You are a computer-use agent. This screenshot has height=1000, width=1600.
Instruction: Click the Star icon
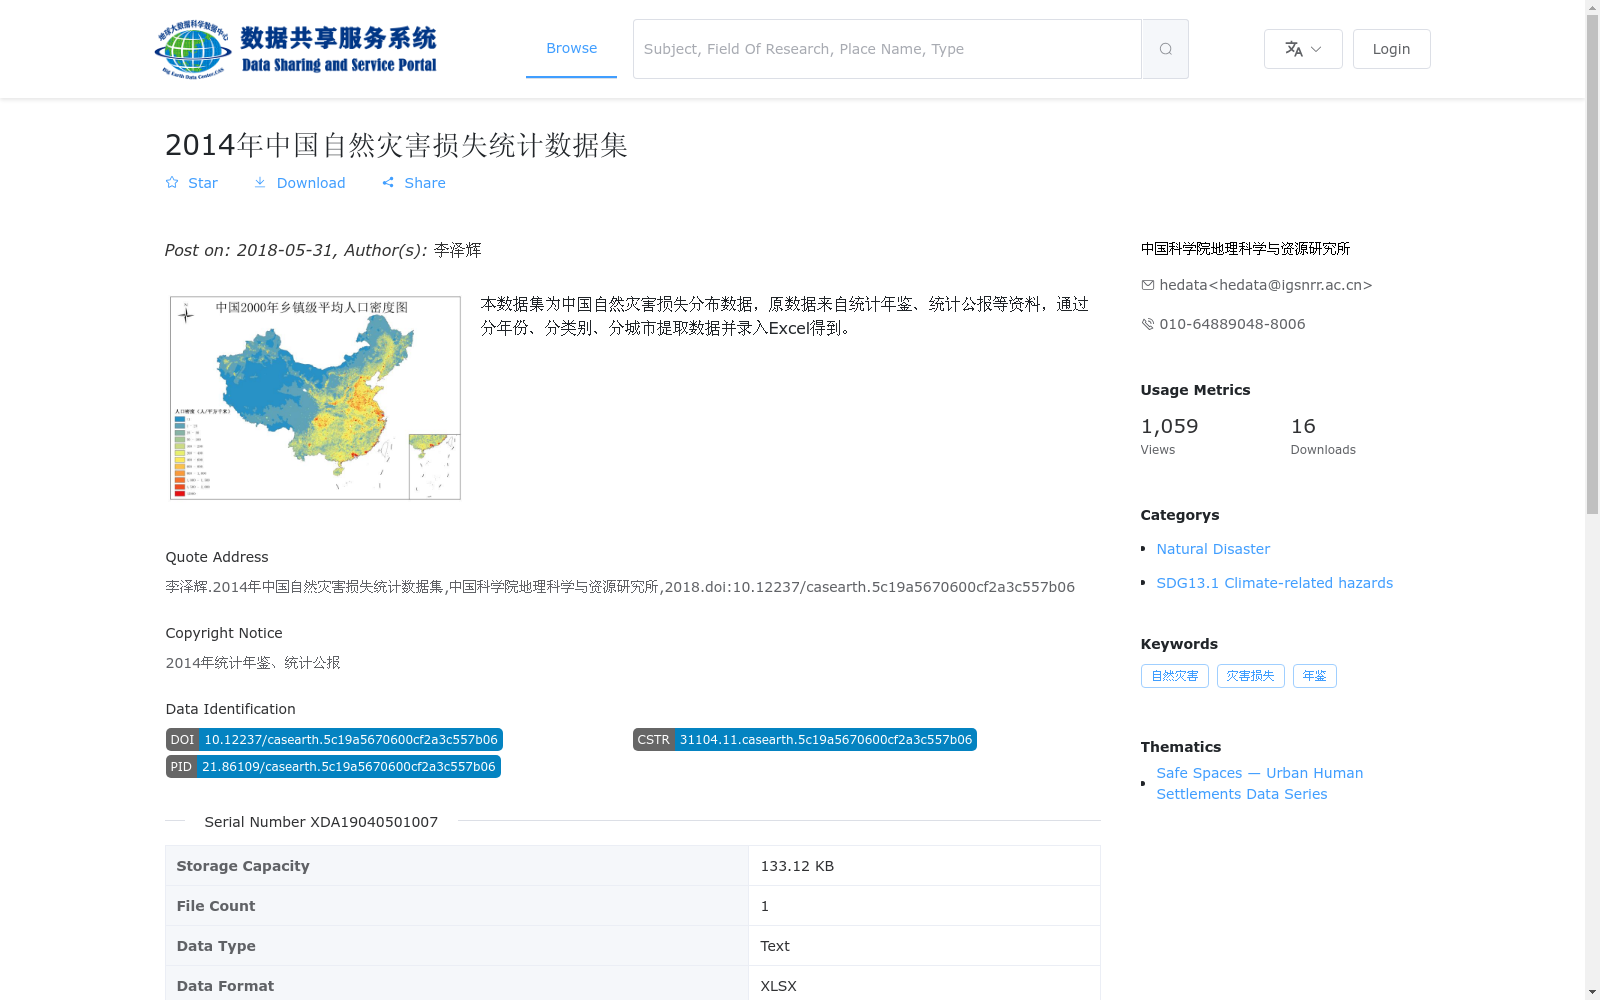point(172,182)
